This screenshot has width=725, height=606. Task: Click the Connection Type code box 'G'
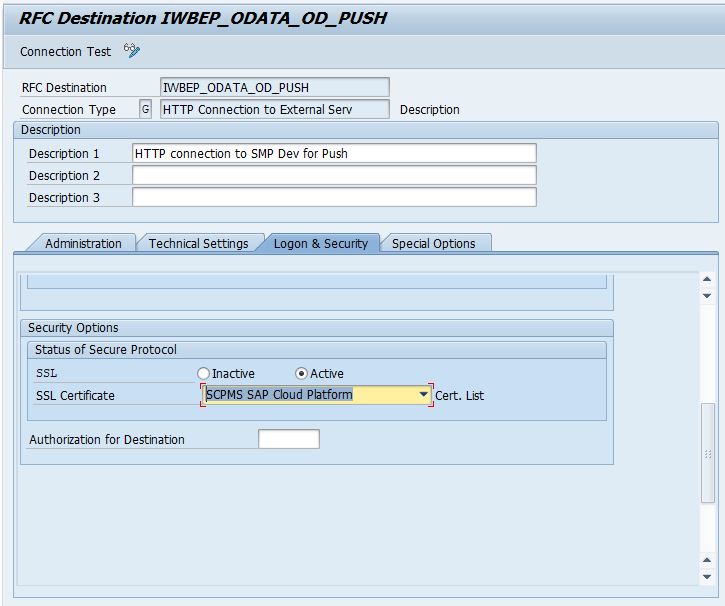point(146,109)
